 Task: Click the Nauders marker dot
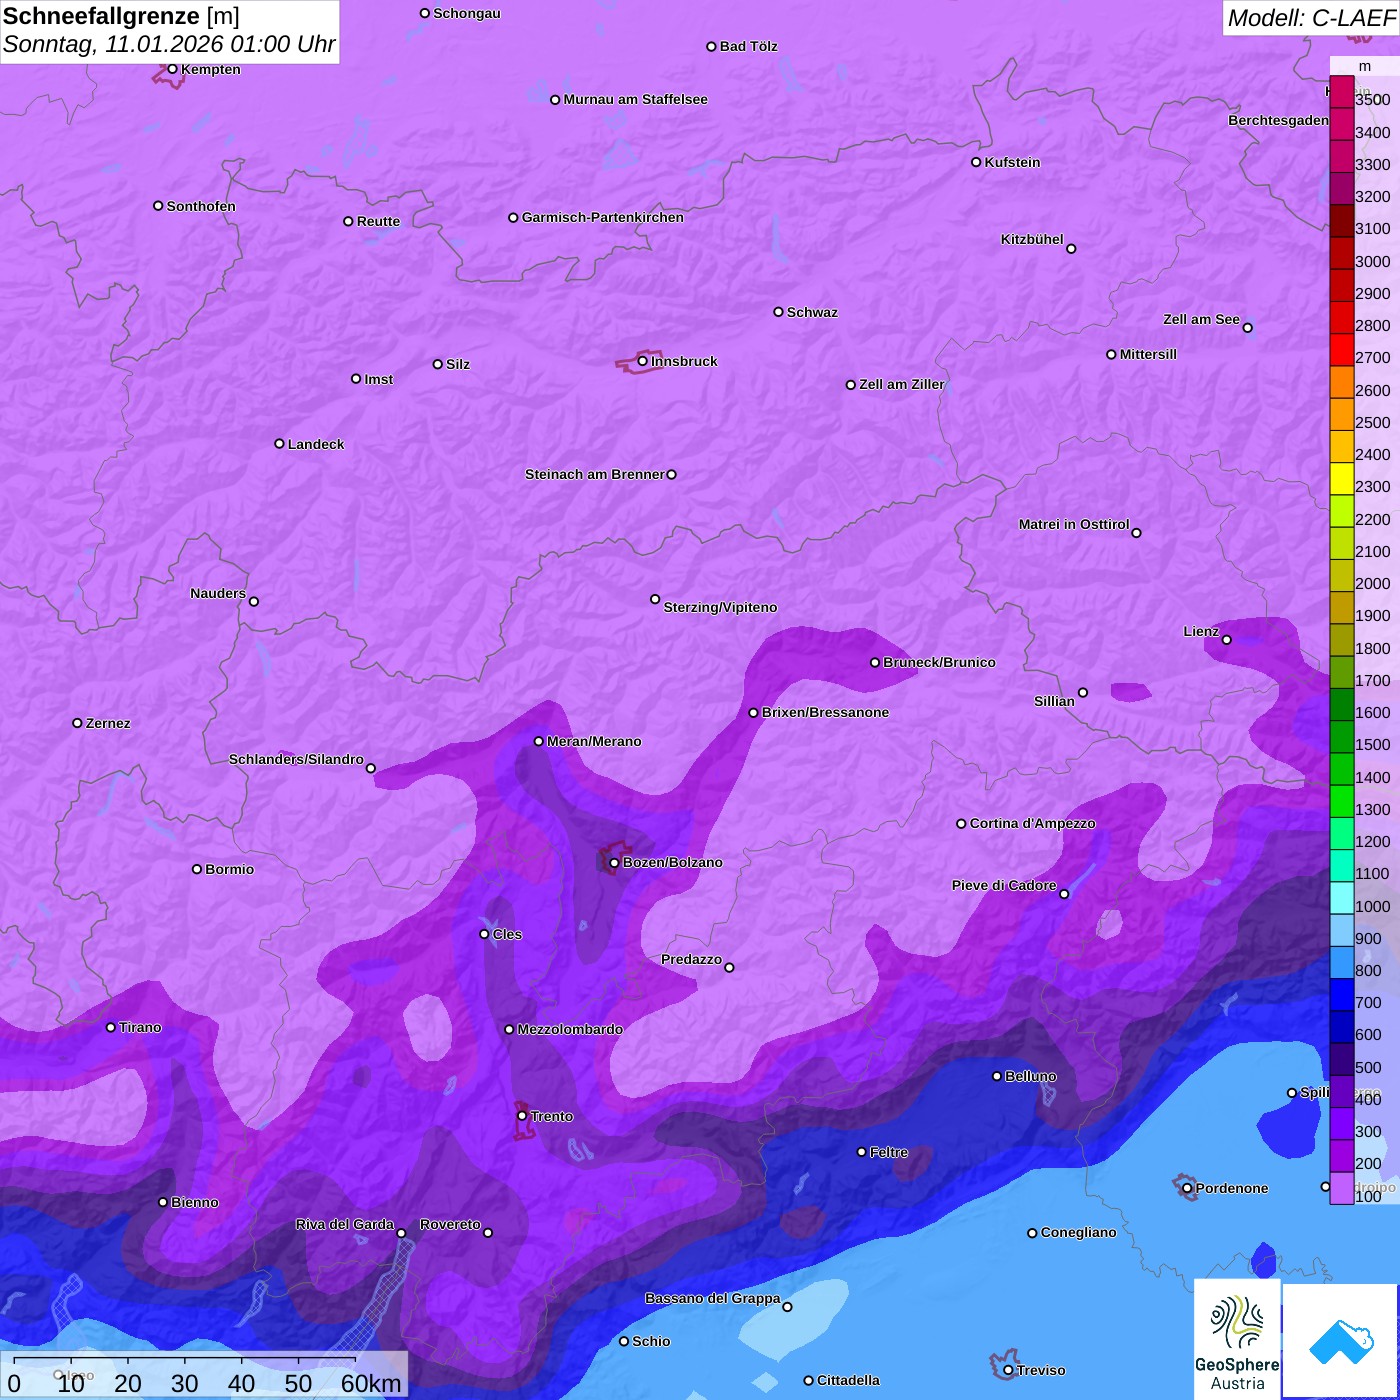(x=254, y=601)
